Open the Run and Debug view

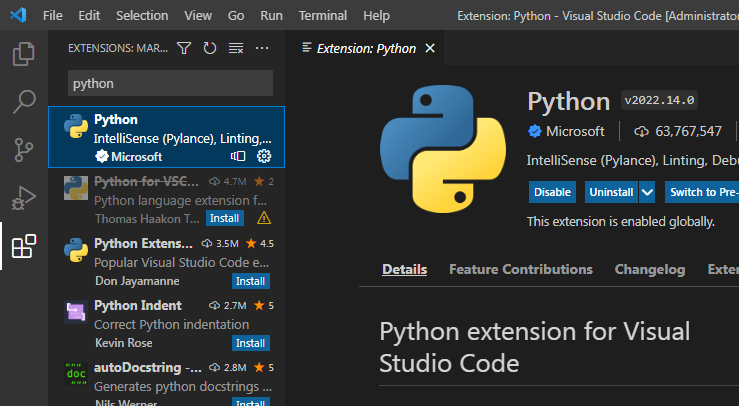point(24,197)
